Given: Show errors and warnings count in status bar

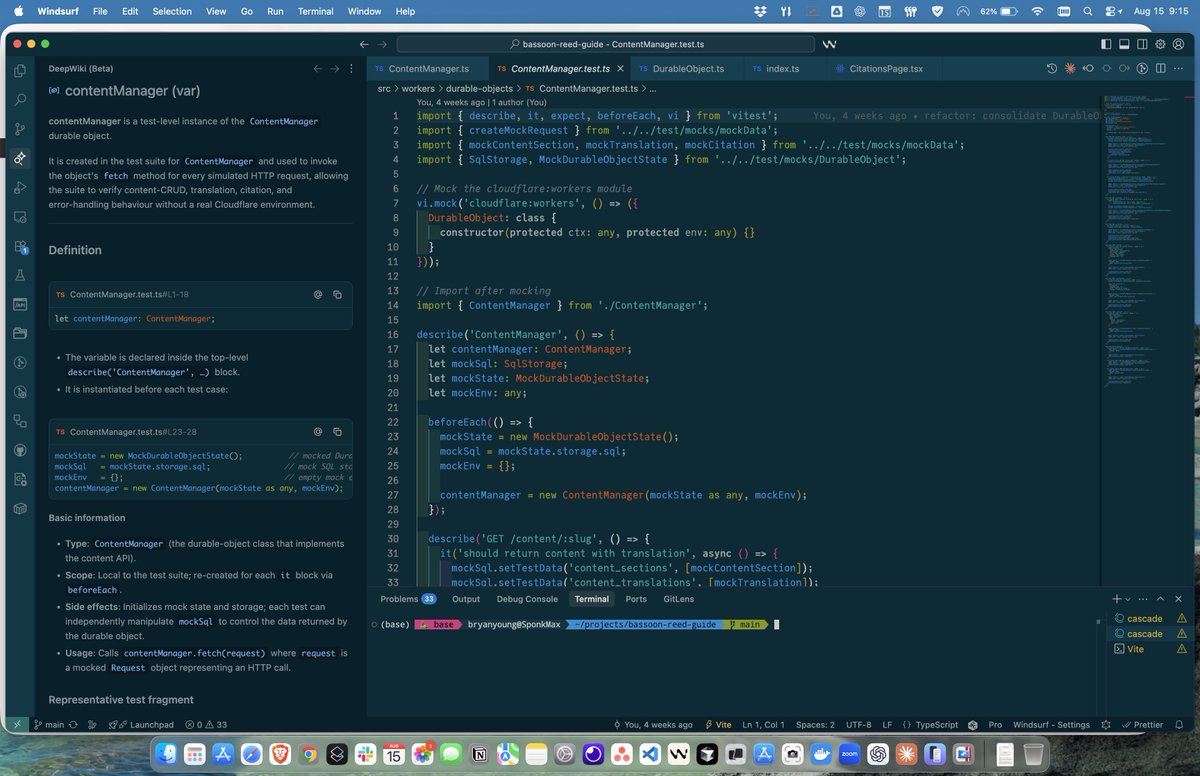Looking at the screenshot, I should tap(205, 725).
